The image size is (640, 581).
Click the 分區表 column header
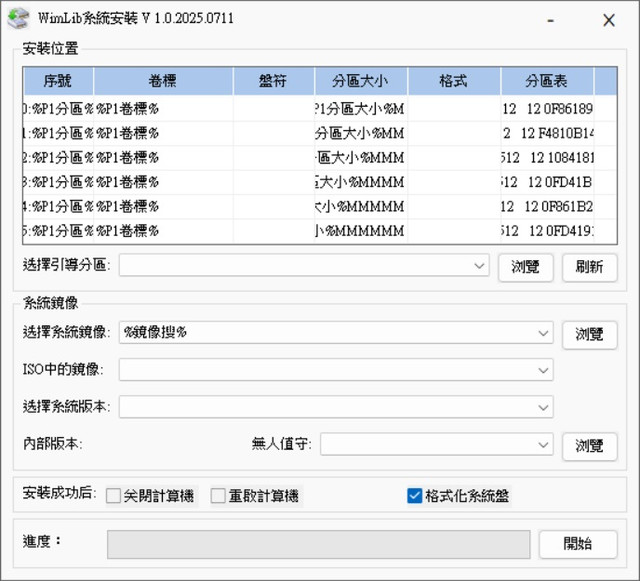click(x=547, y=81)
